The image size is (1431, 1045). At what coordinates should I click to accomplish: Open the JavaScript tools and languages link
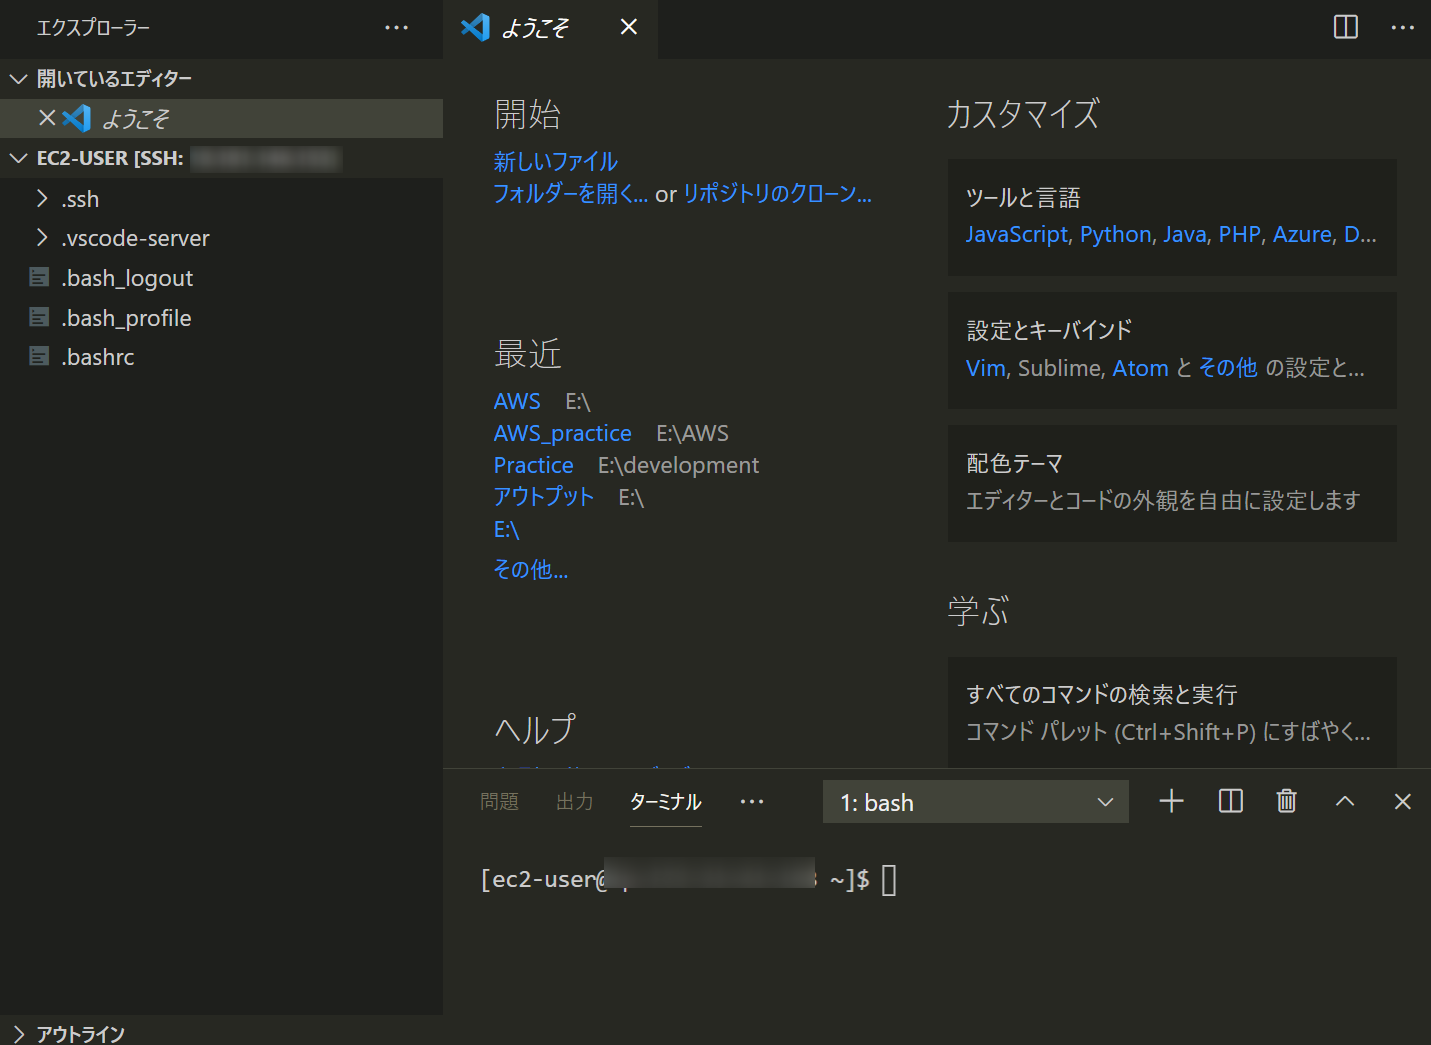tap(1016, 233)
